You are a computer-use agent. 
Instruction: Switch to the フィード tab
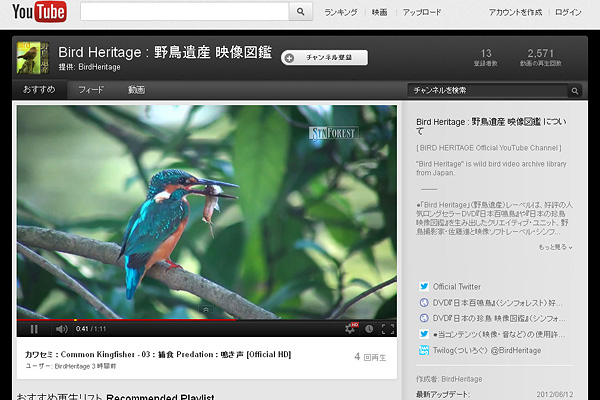91,90
